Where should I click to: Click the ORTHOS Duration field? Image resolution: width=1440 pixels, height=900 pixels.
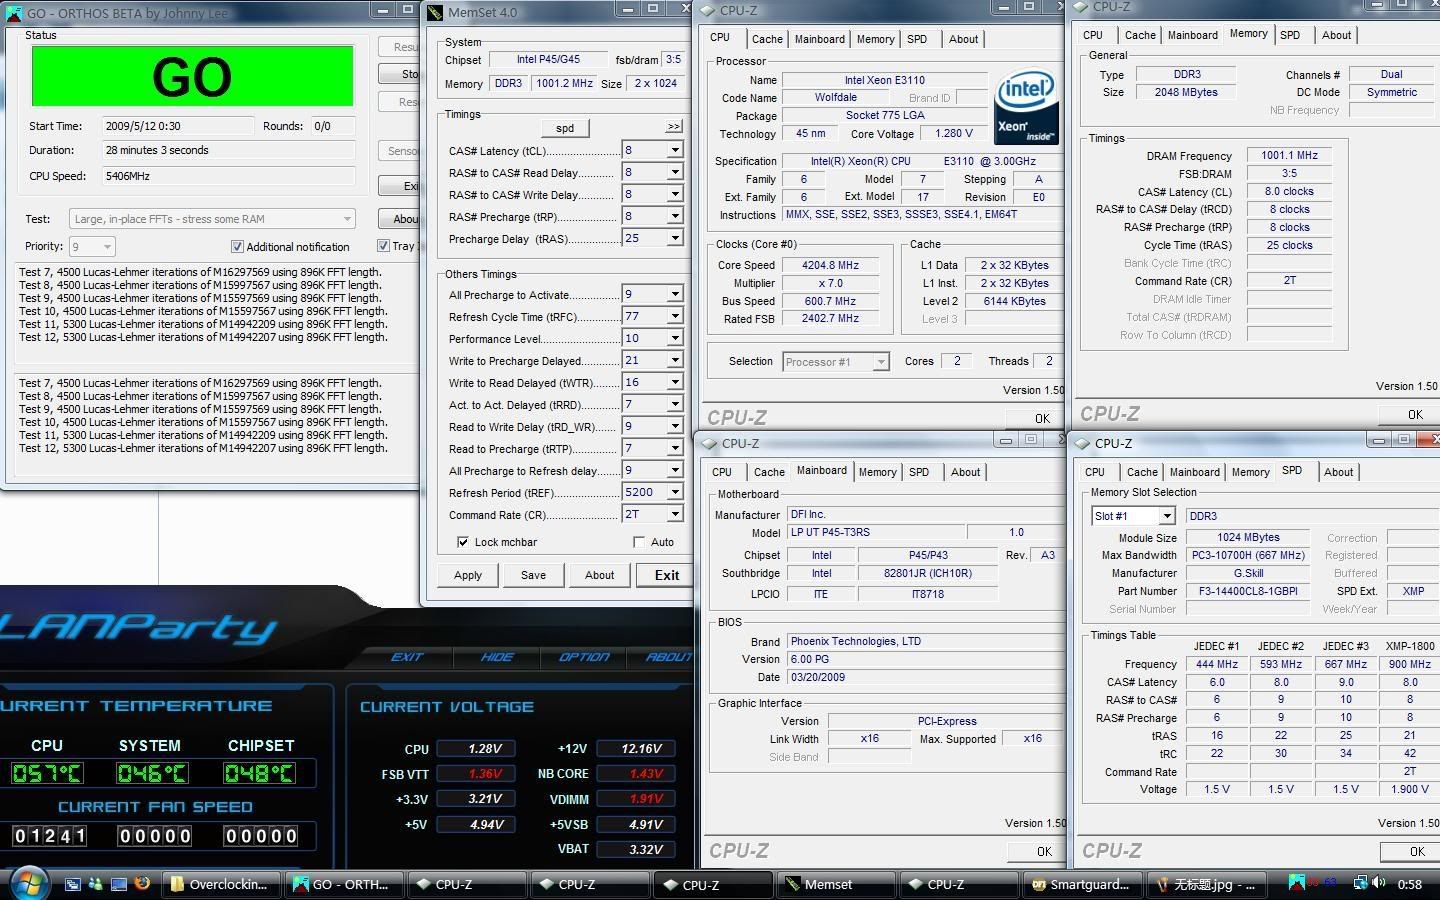tap(228, 151)
